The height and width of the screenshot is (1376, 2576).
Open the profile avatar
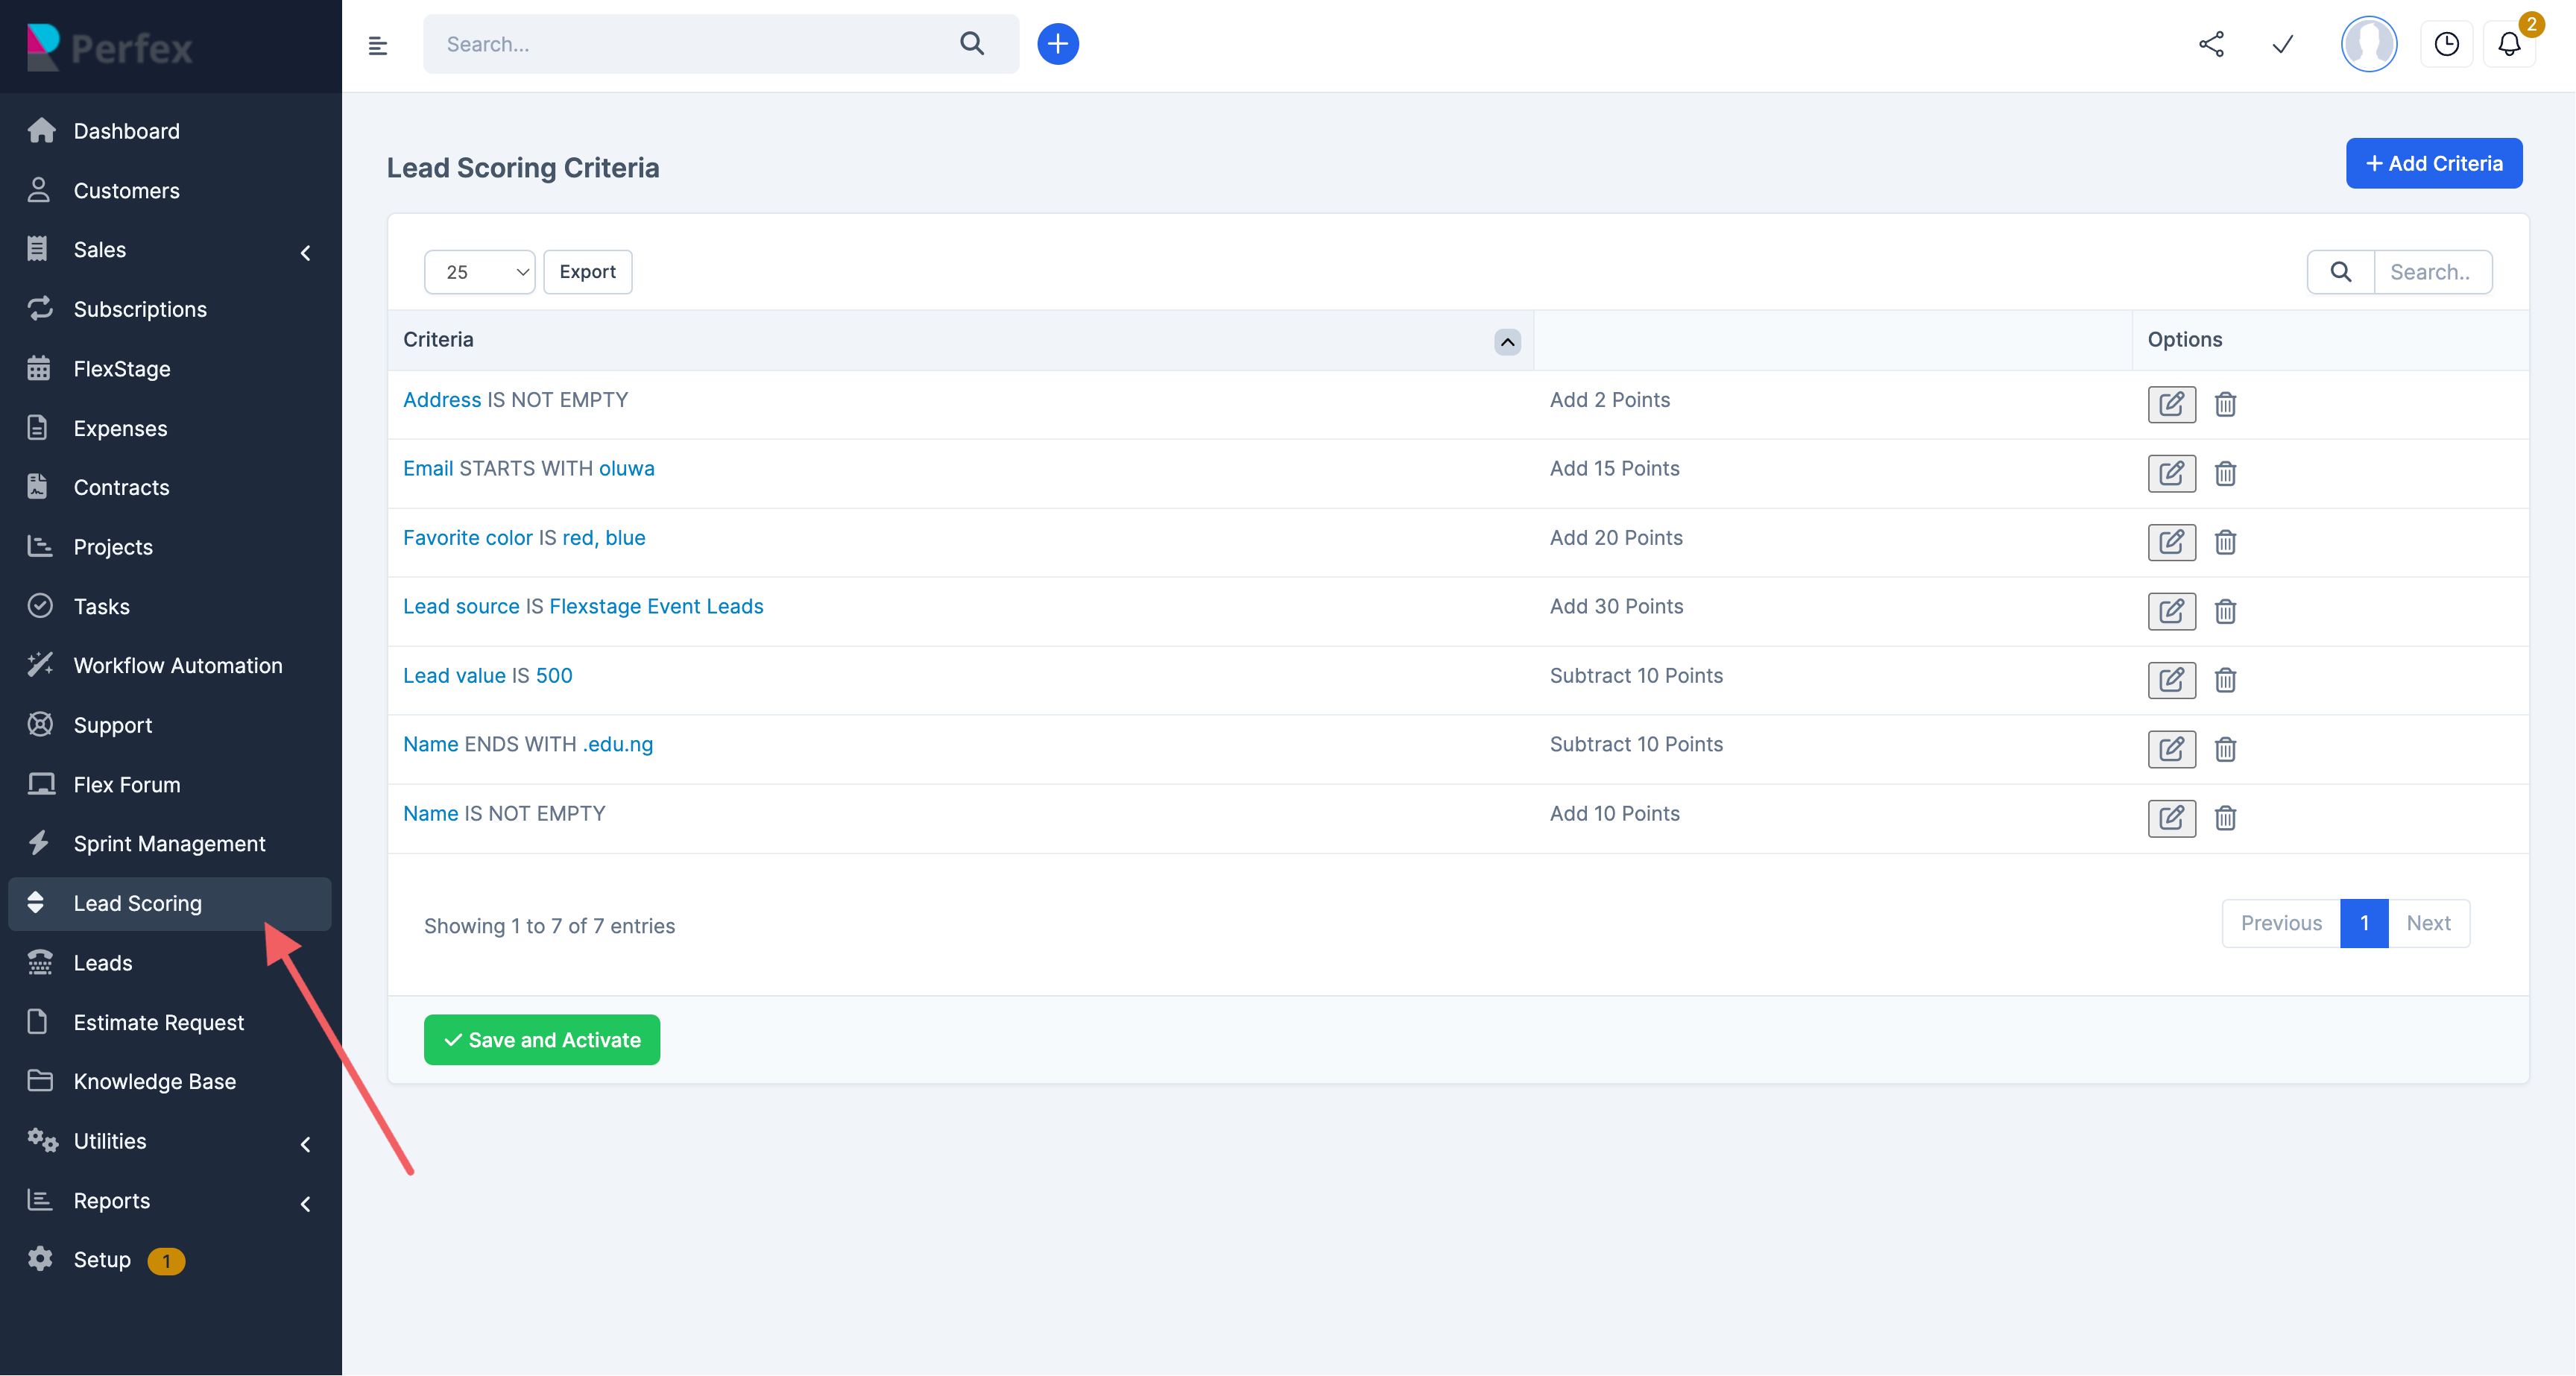tap(2369, 44)
